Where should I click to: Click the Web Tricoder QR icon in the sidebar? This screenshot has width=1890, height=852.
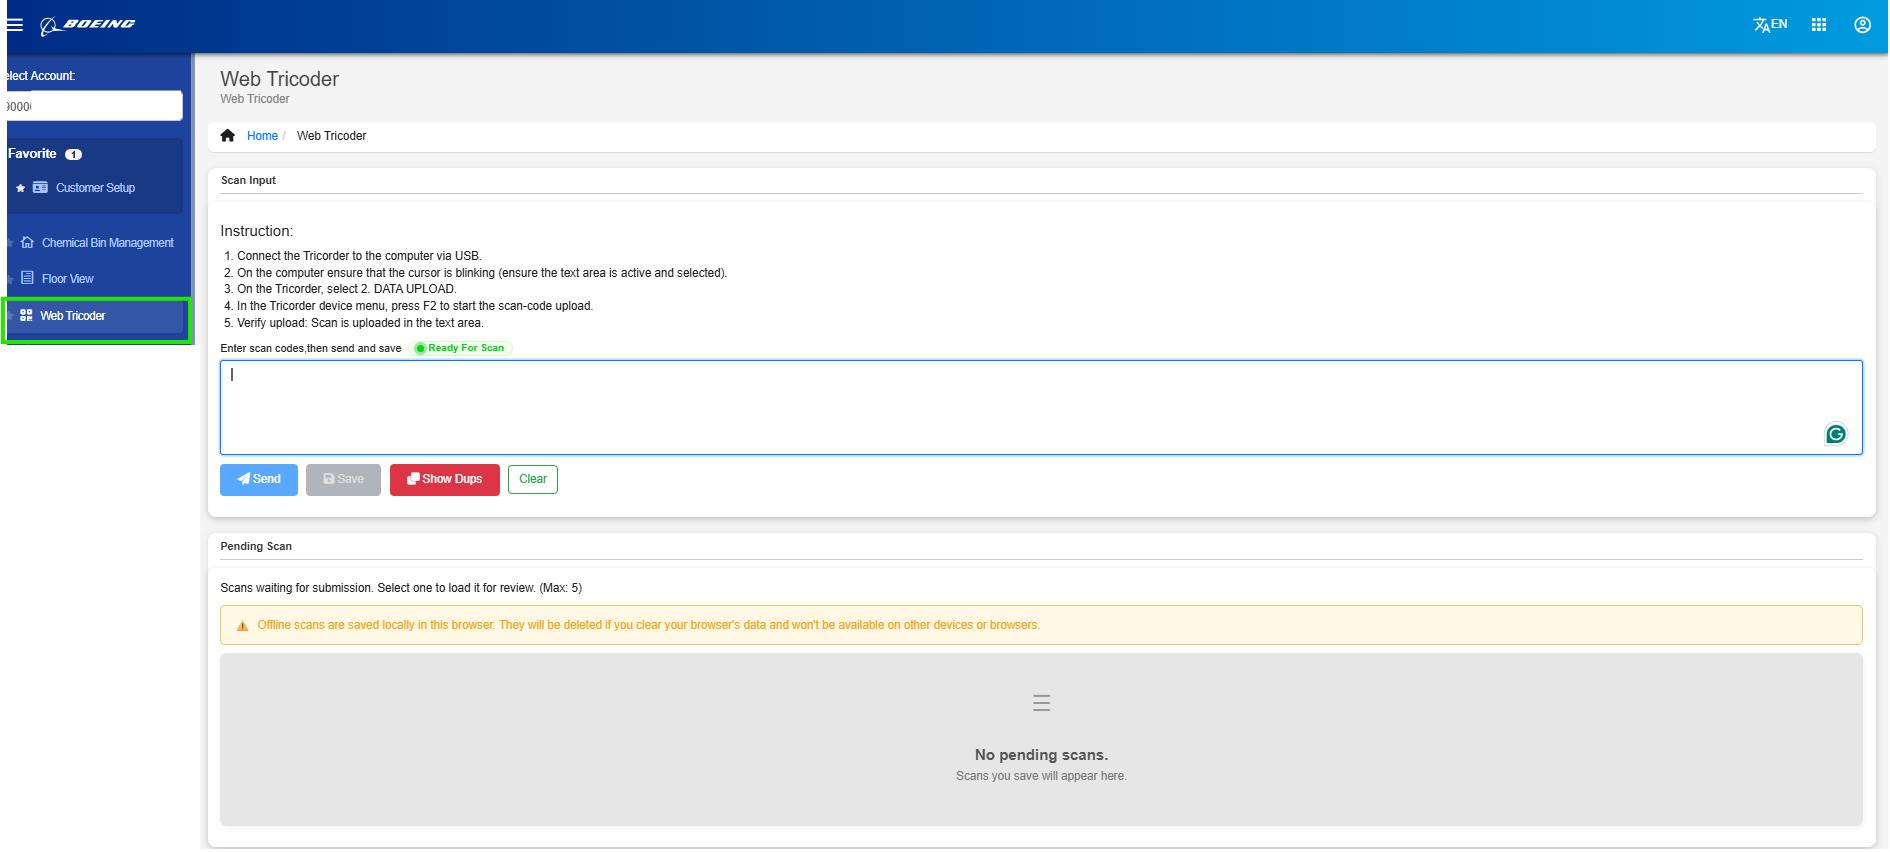click(x=26, y=316)
